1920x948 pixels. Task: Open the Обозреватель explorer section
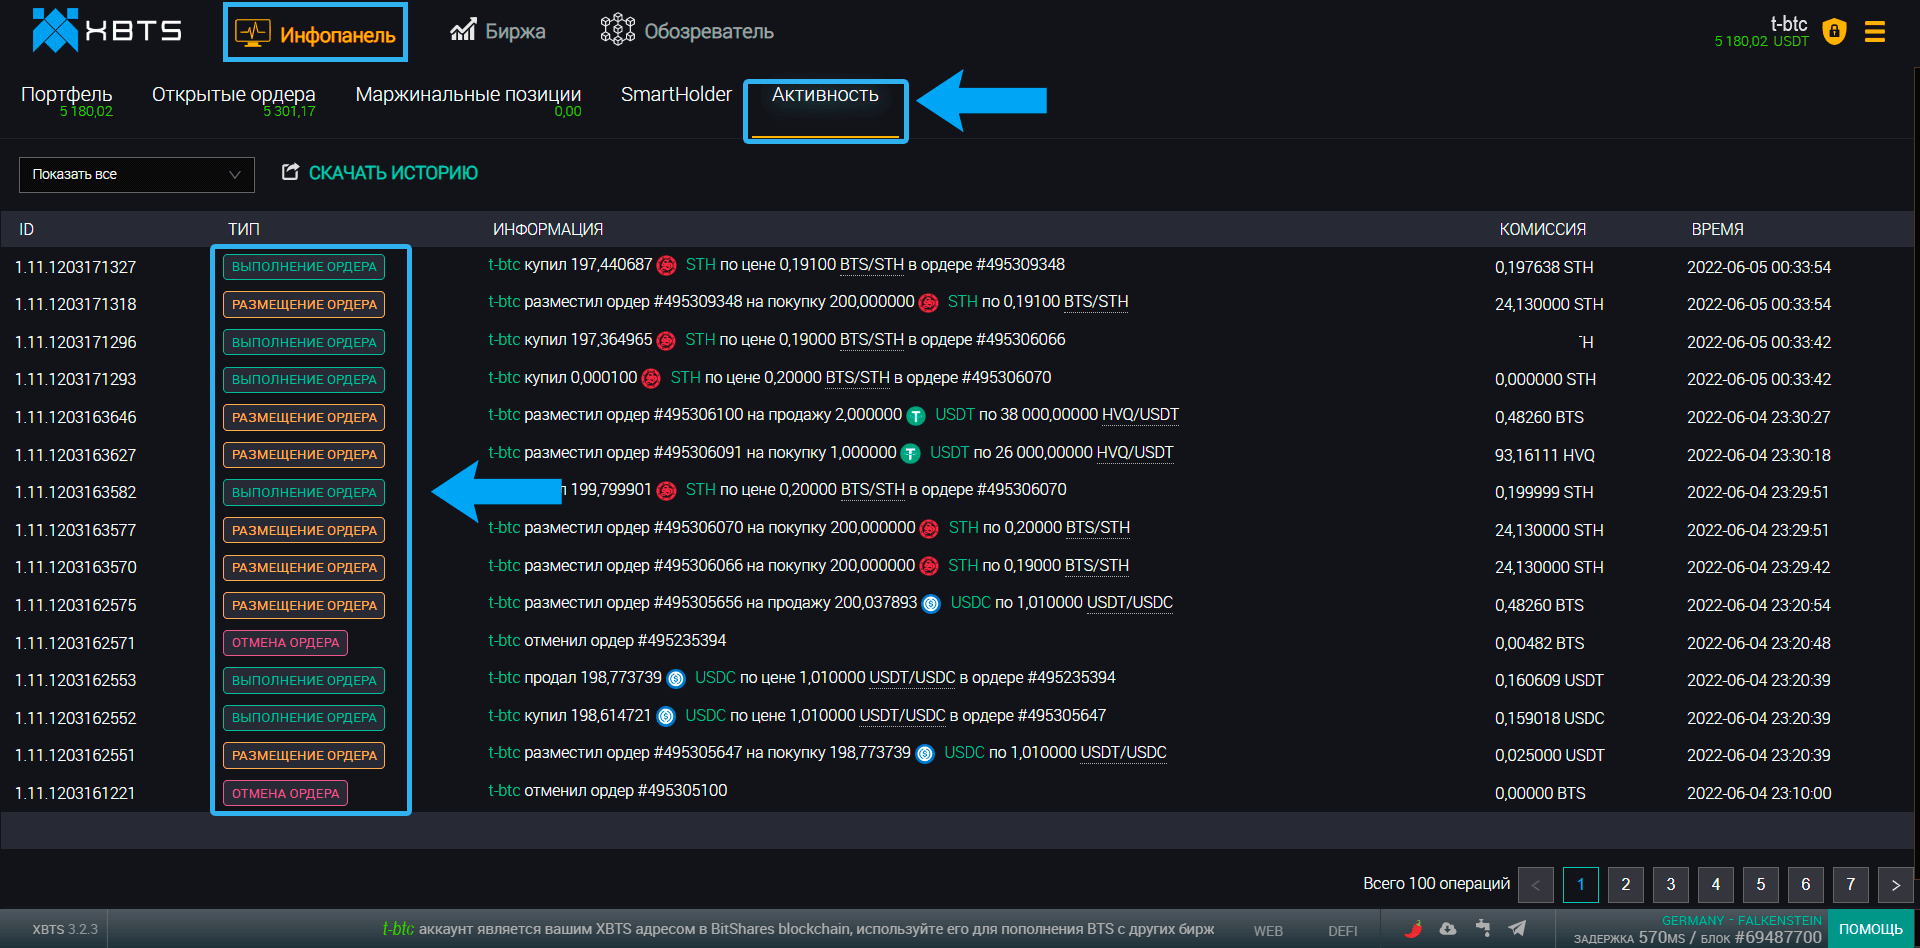pos(687,32)
